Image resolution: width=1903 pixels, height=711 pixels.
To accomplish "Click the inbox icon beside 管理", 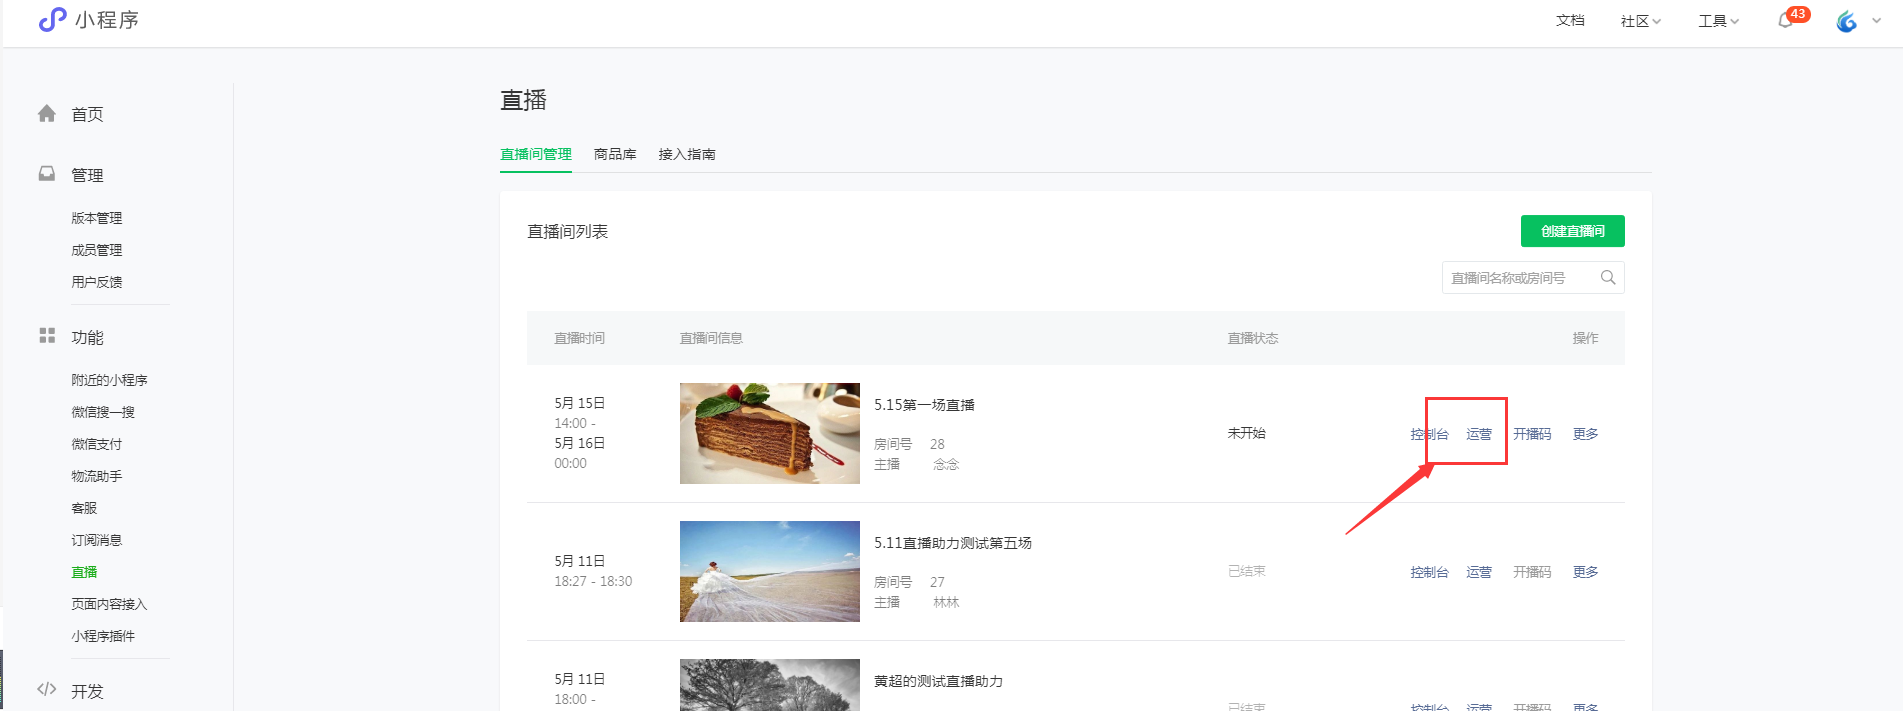I will coord(47,174).
